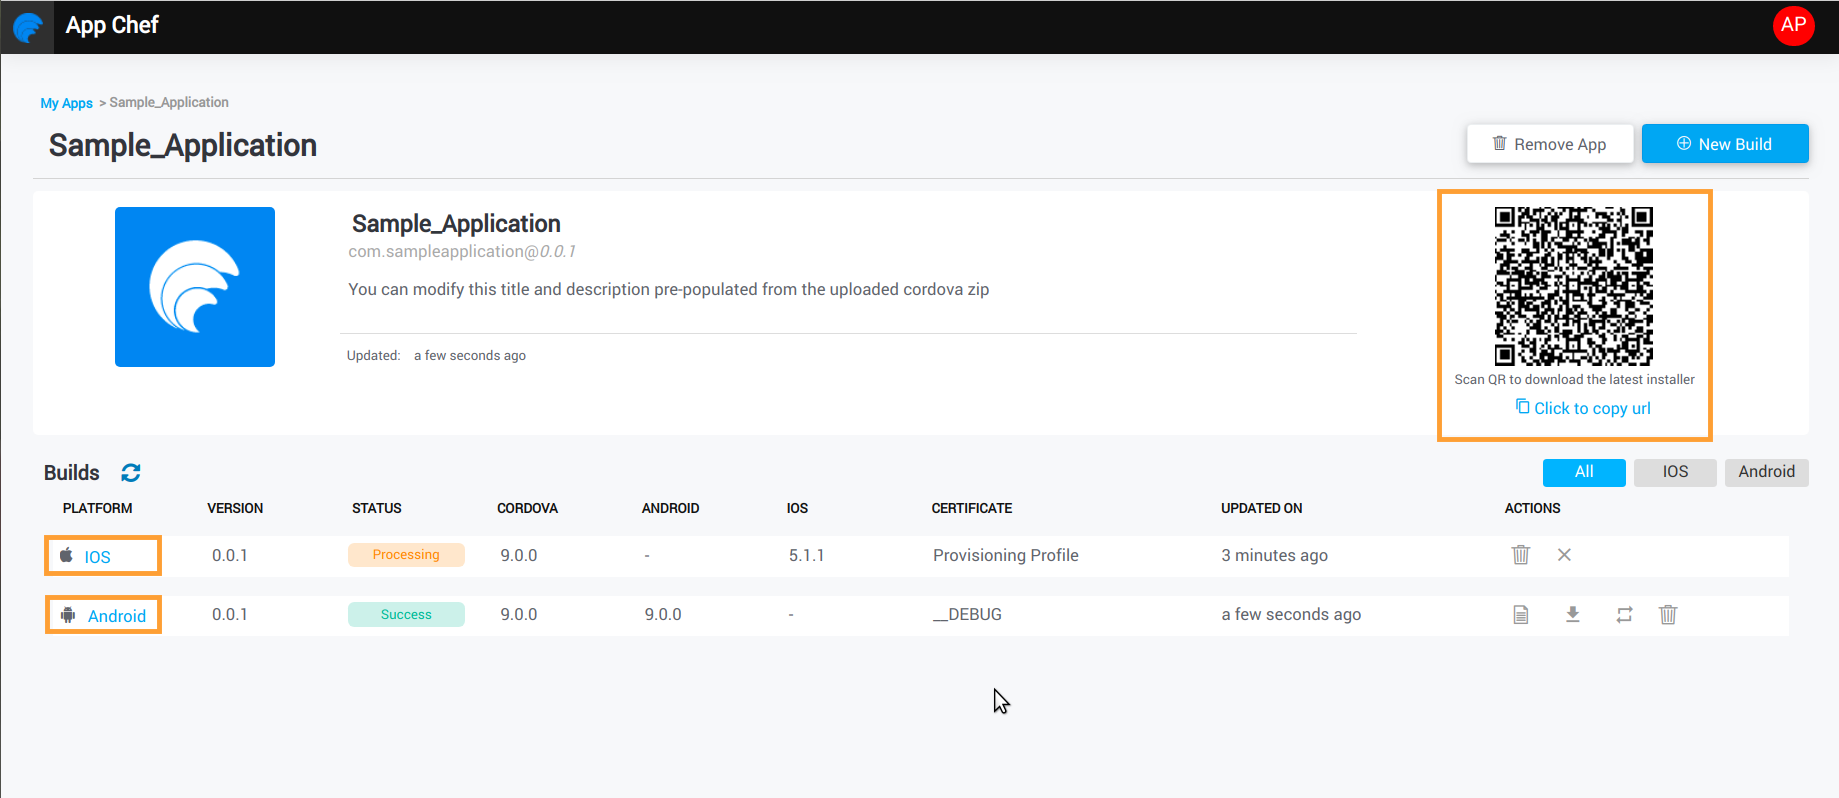Refresh the Builds list

131,472
